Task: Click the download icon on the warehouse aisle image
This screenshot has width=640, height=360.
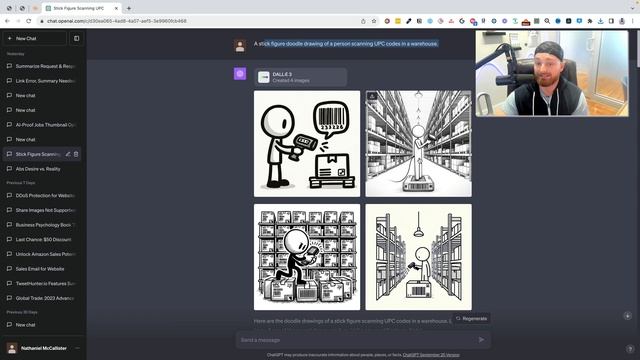Action: (372, 96)
